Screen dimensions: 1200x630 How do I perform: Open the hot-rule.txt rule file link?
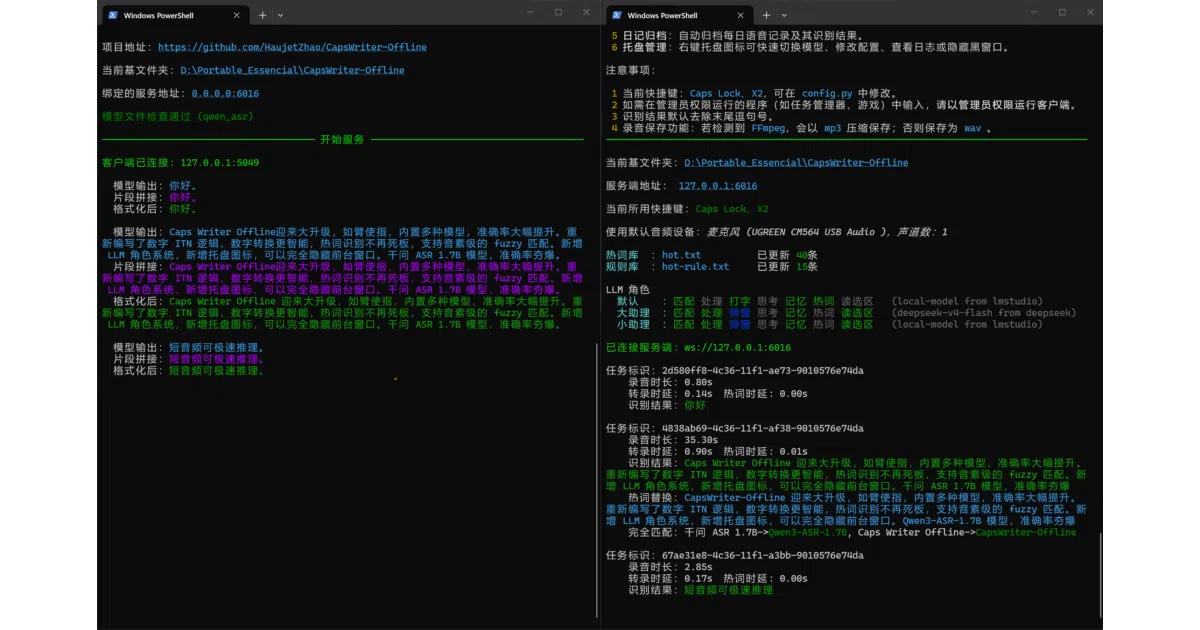[695, 267]
